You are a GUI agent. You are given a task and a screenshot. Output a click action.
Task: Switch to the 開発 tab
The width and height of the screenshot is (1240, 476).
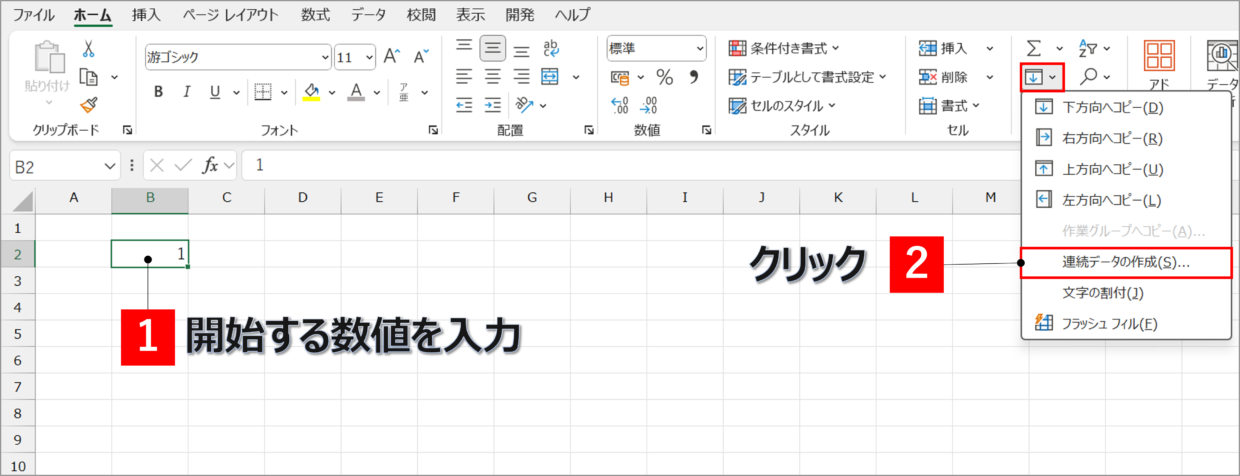(520, 15)
